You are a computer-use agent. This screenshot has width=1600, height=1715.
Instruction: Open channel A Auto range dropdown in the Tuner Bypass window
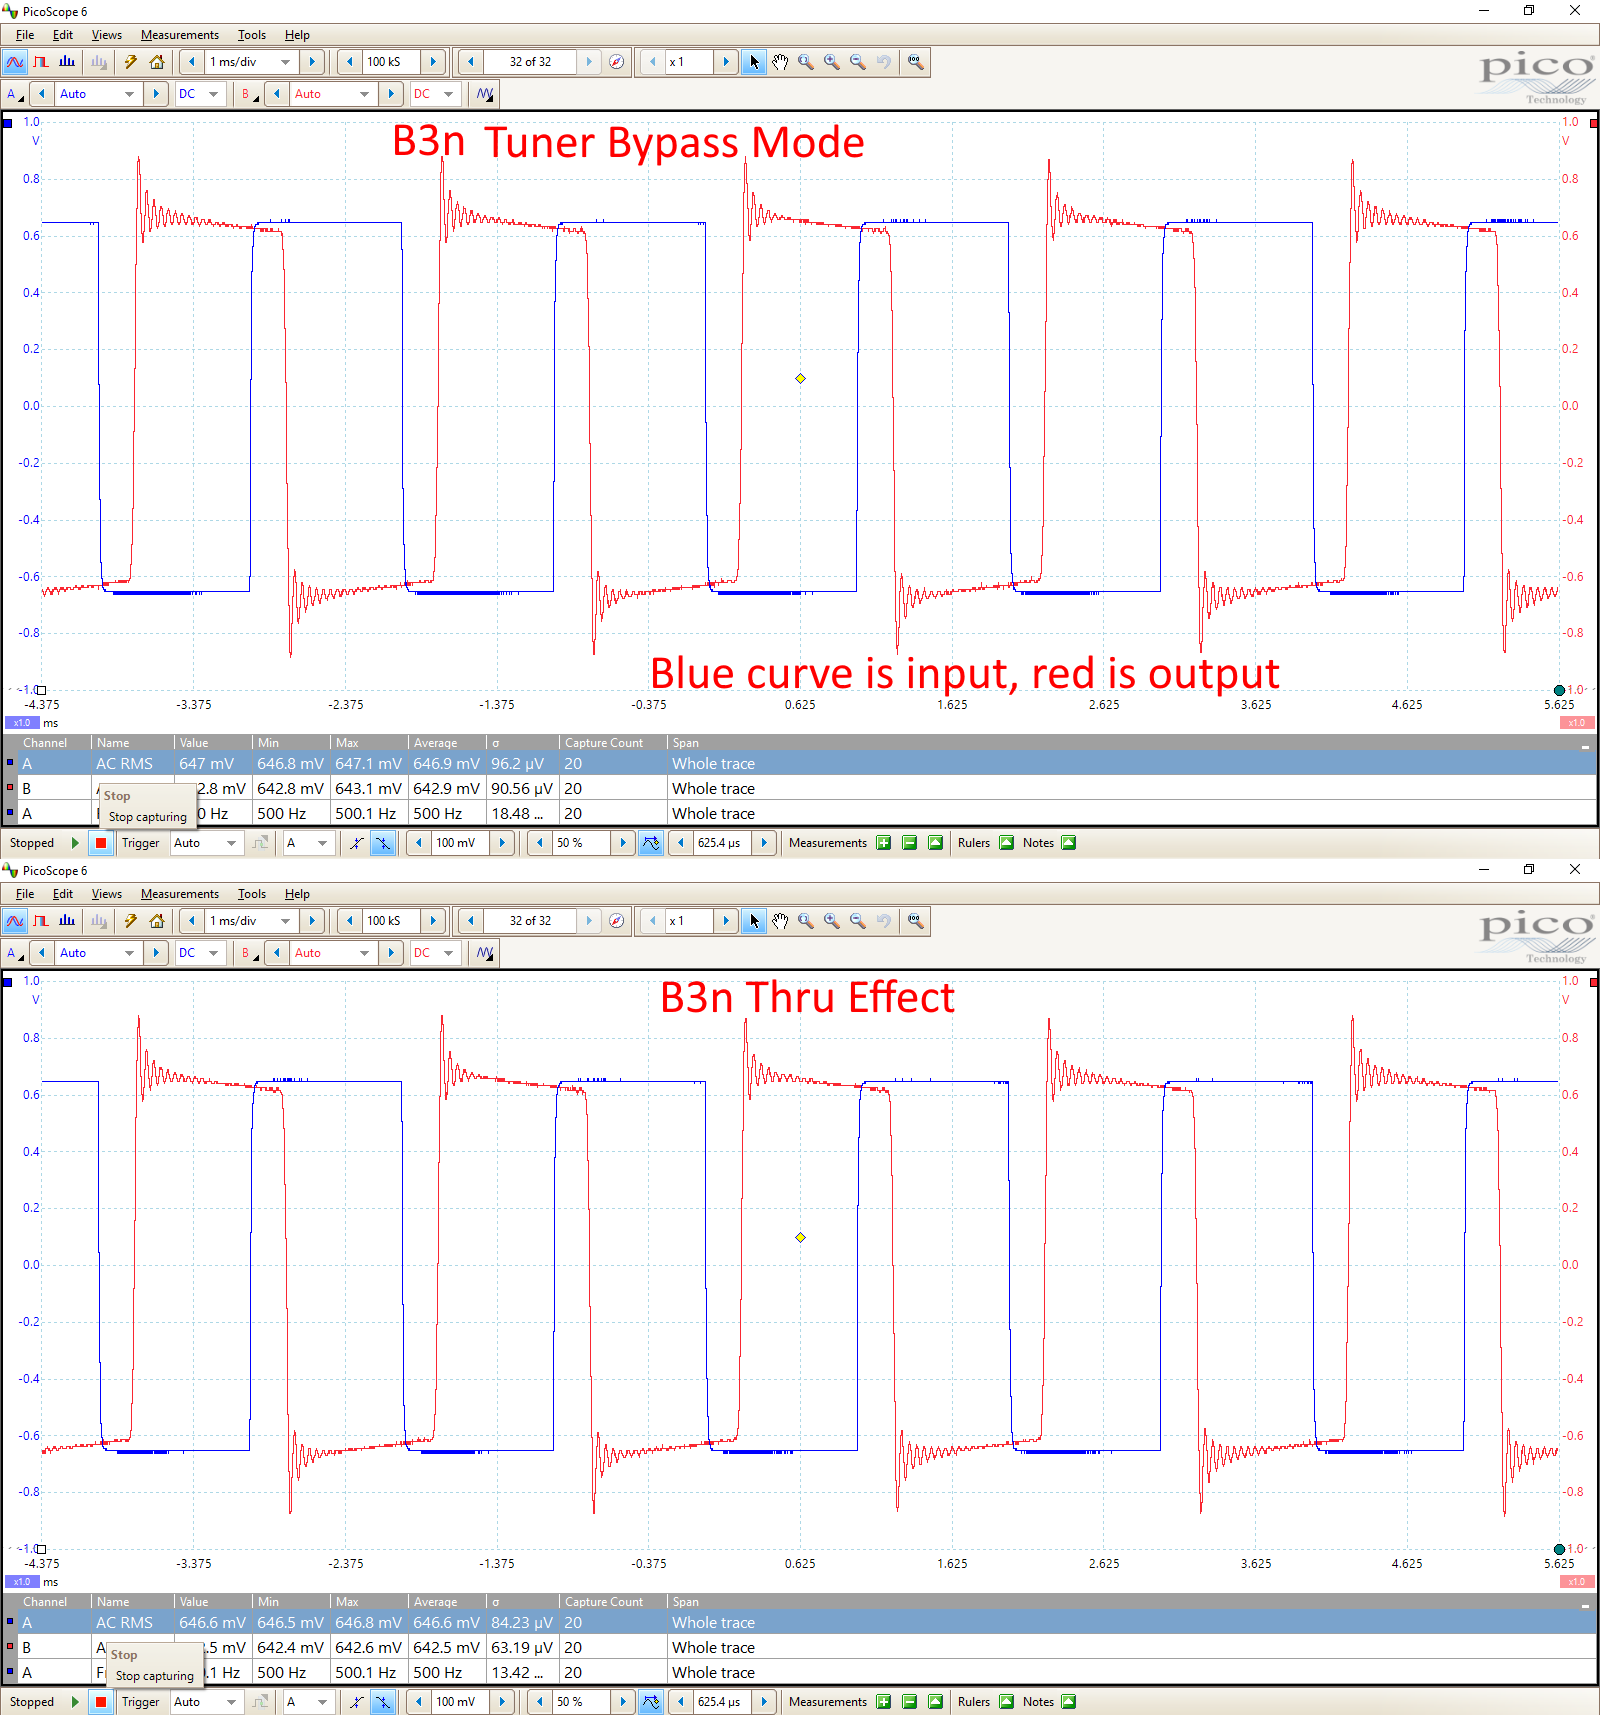97,94
